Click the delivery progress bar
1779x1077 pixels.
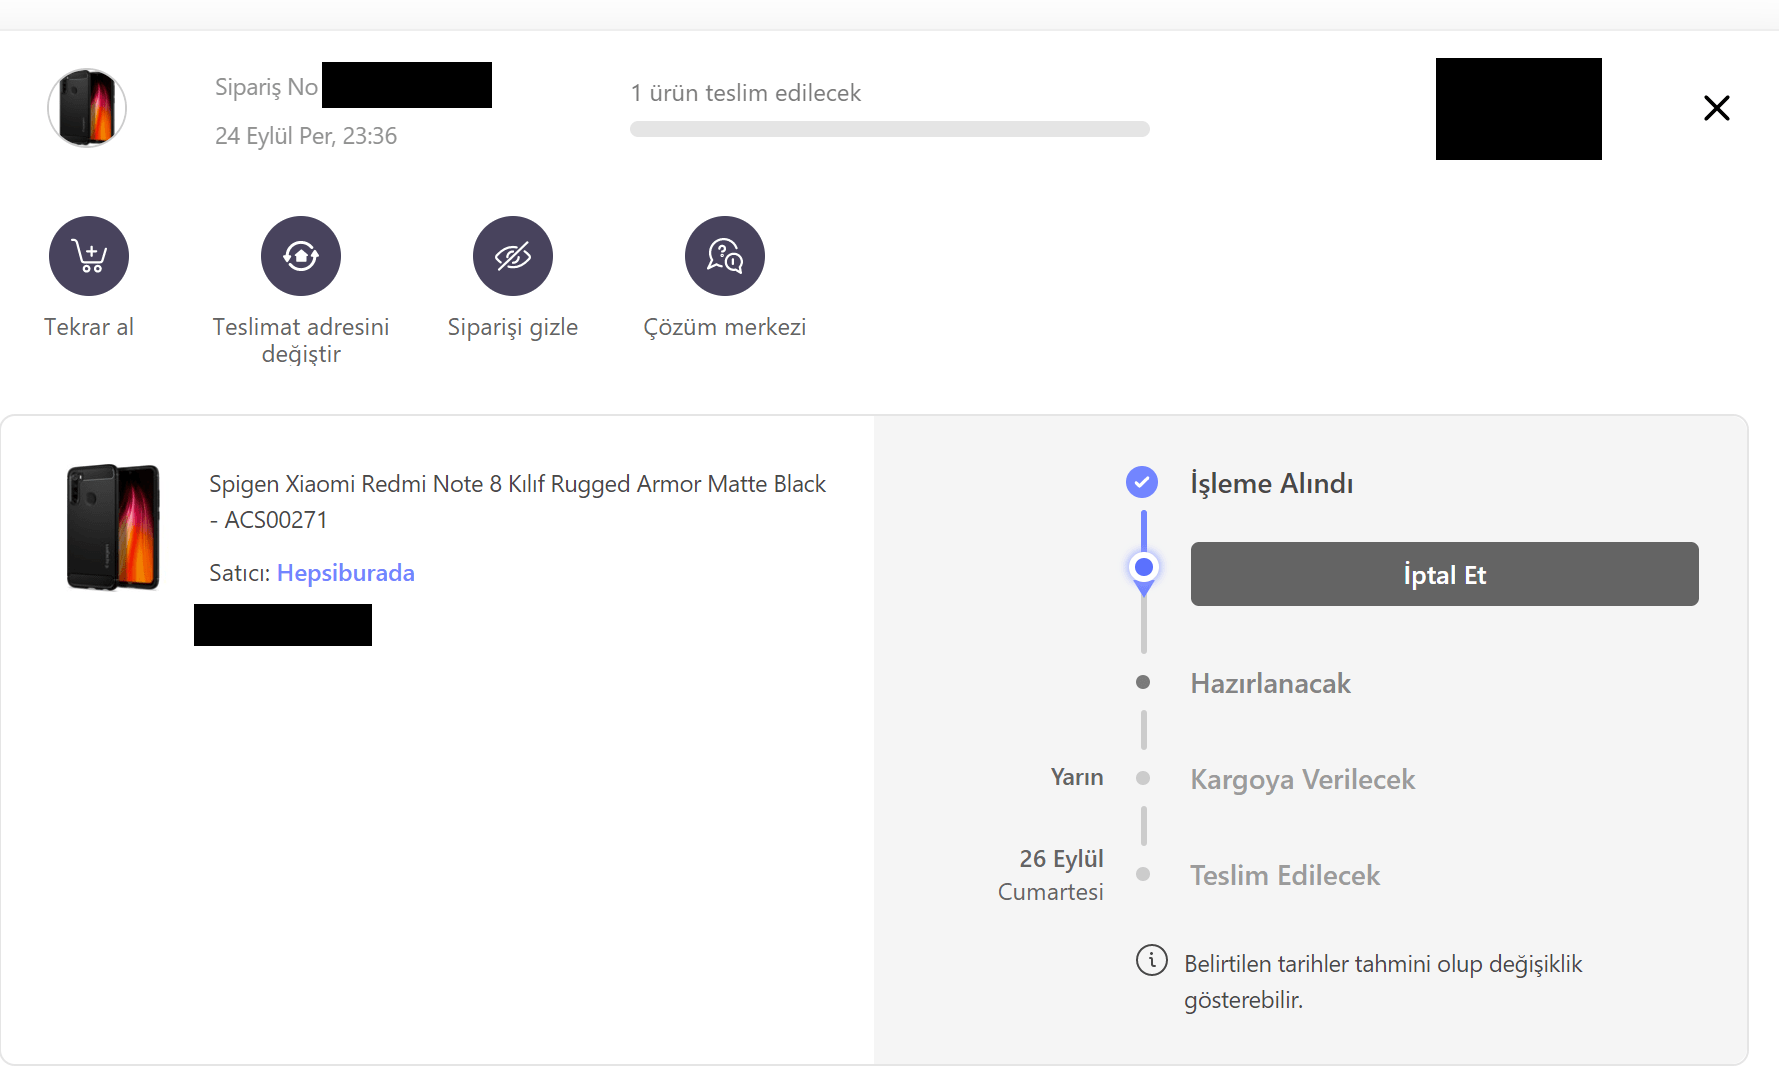point(890,129)
